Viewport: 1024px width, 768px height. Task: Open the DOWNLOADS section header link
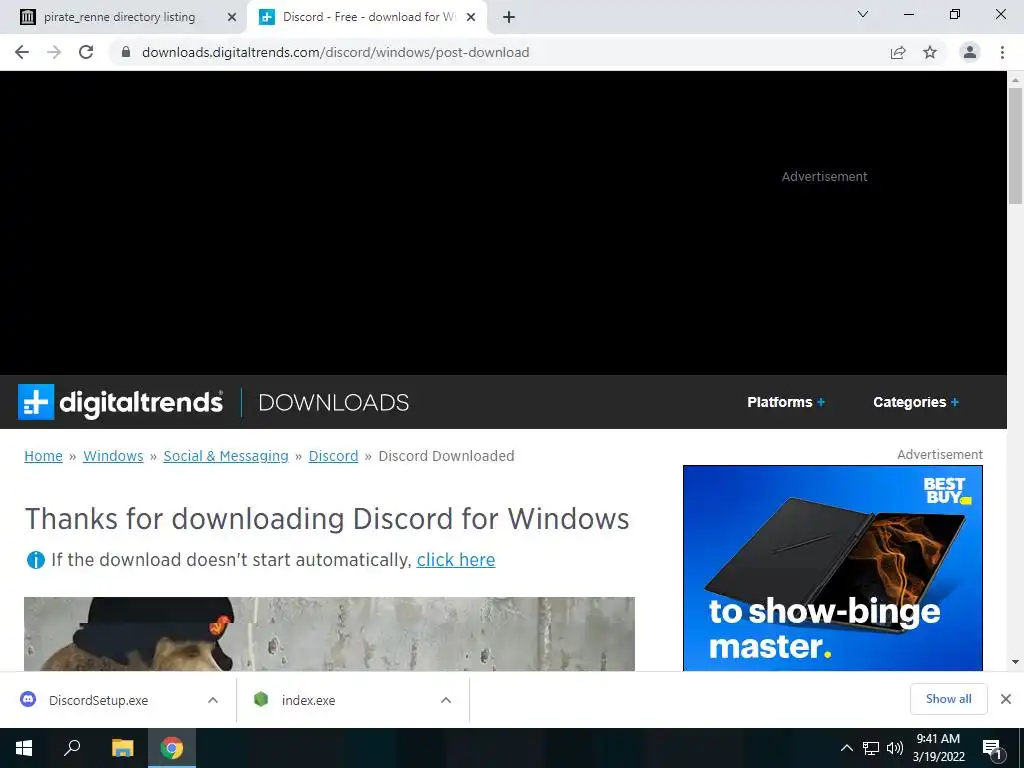(334, 402)
